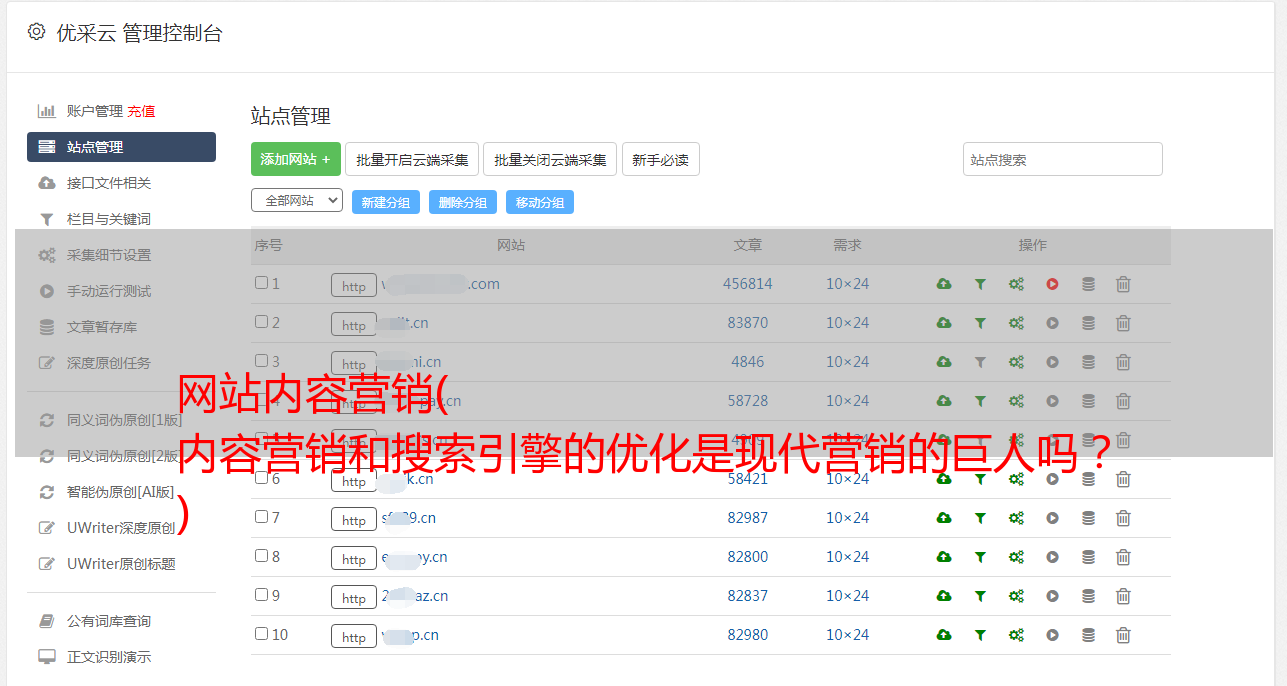Screen dimensions: 1287x686
Task: Click the red play icon in row 456814
Action: pos(1052,284)
